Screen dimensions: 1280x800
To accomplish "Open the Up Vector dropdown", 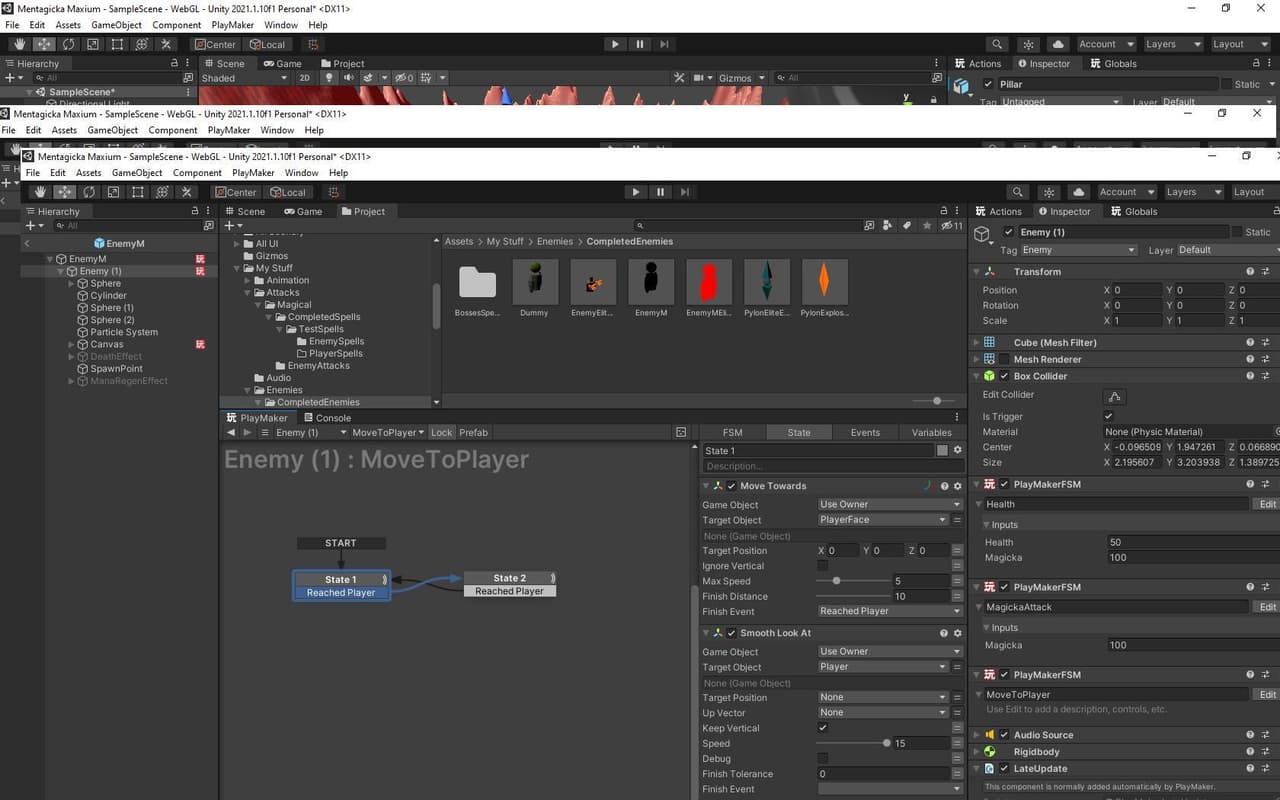I will point(883,713).
